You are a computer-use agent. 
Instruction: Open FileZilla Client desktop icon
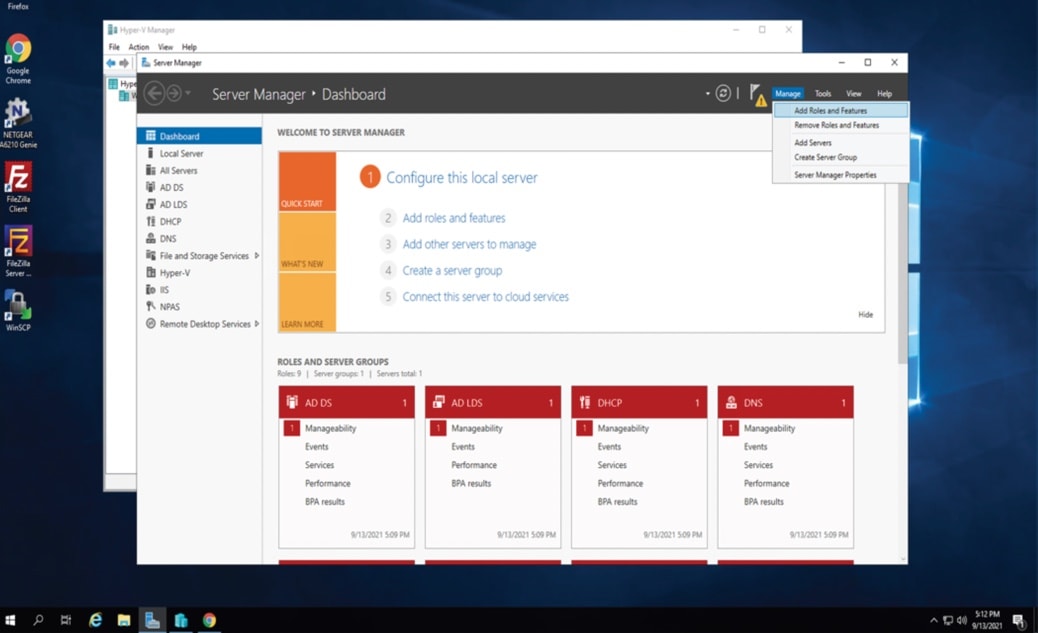point(18,187)
